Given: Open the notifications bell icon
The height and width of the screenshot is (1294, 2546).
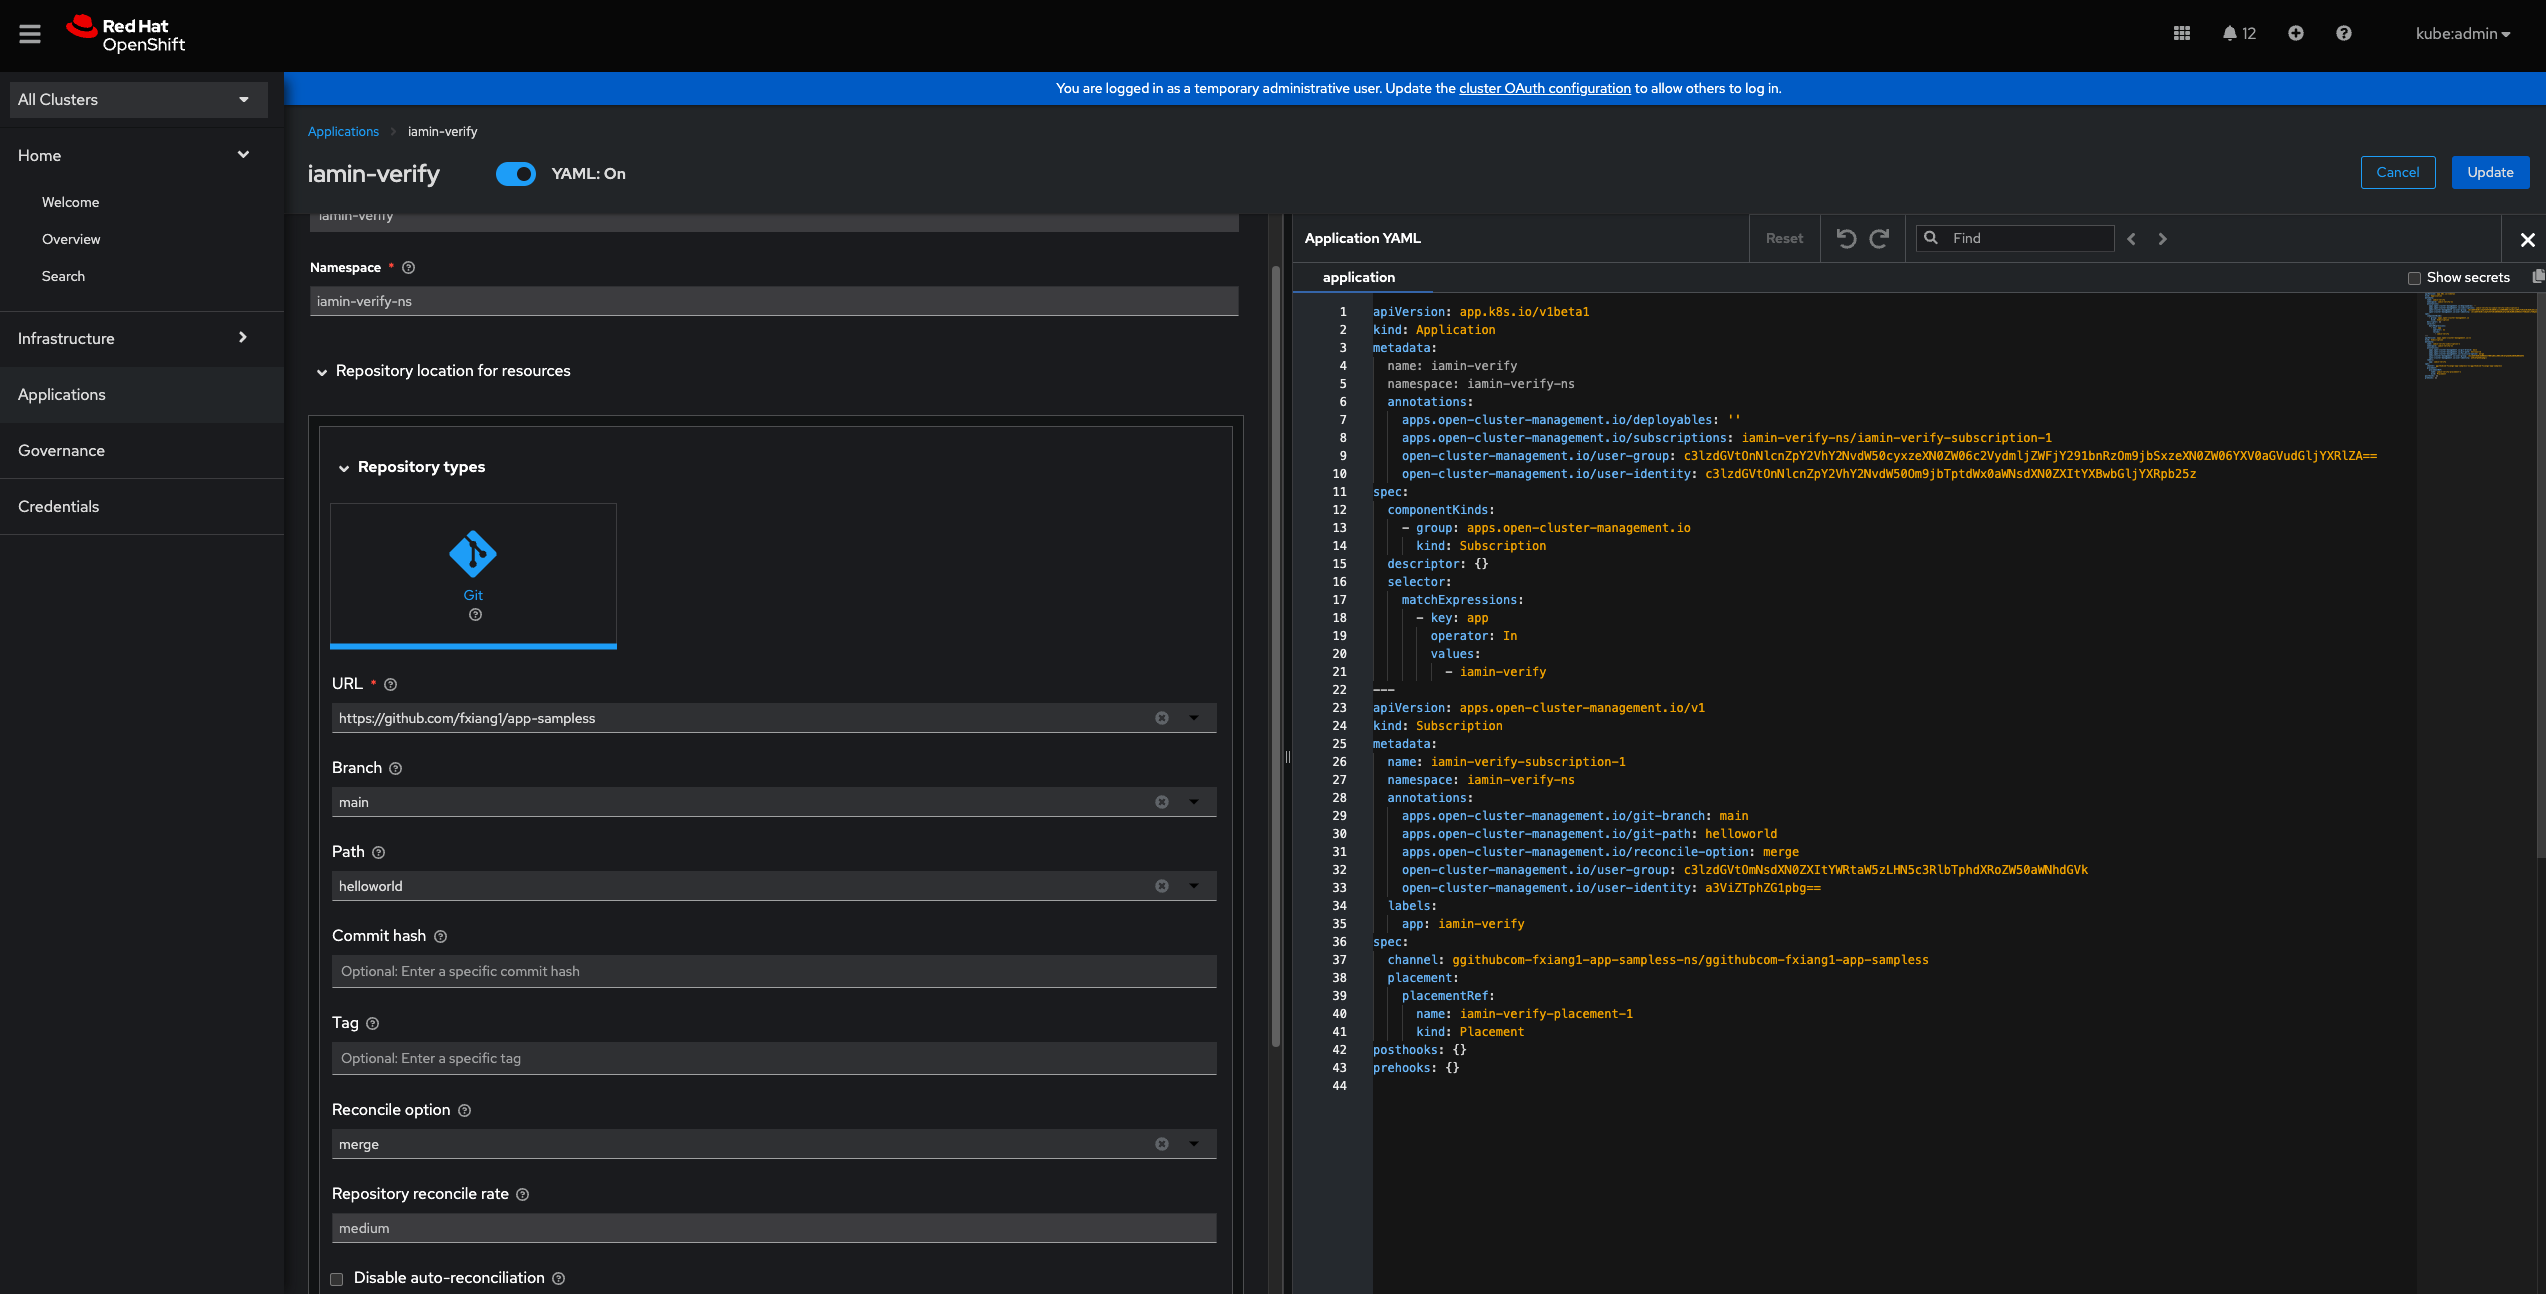Looking at the screenshot, I should click(x=2229, y=34).
